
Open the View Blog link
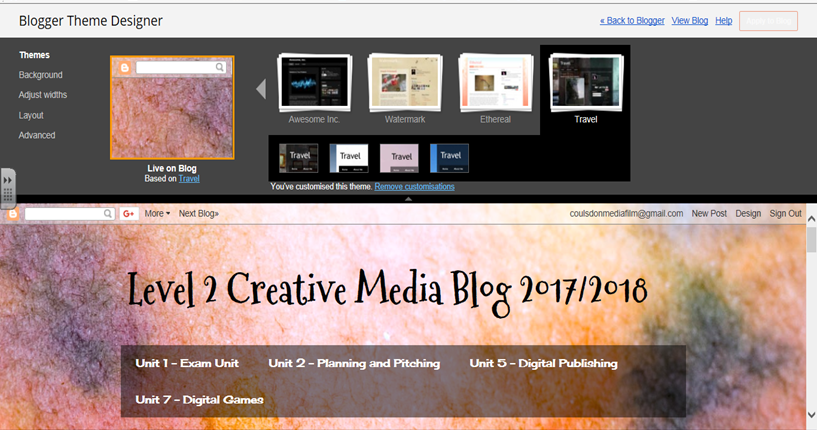coord(689,20)
